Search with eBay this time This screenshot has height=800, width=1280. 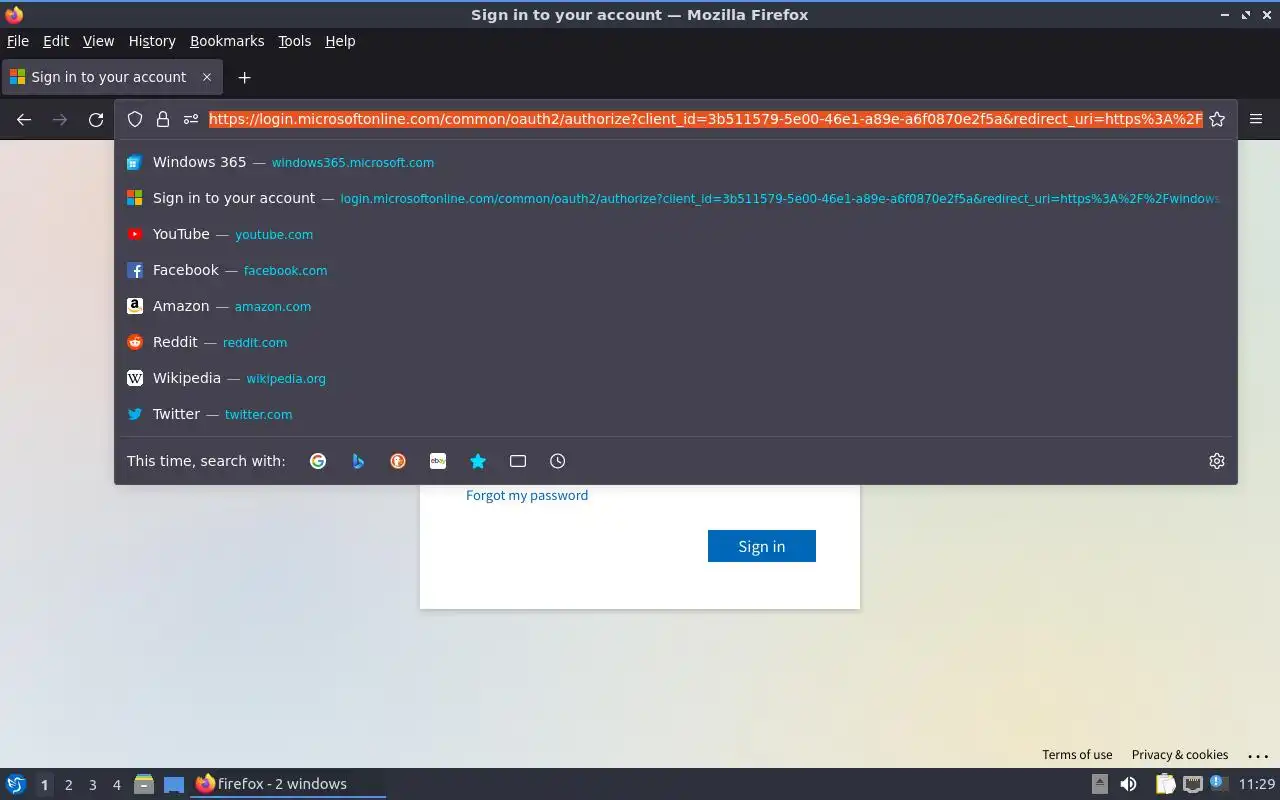pos(438,461)
